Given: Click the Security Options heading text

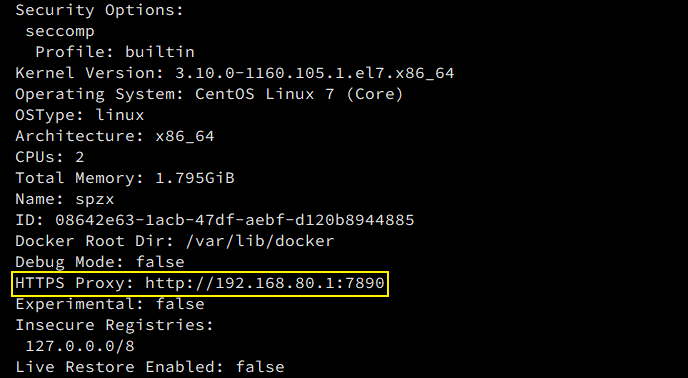Looking at the screenshot, I should tap(100, 10).
